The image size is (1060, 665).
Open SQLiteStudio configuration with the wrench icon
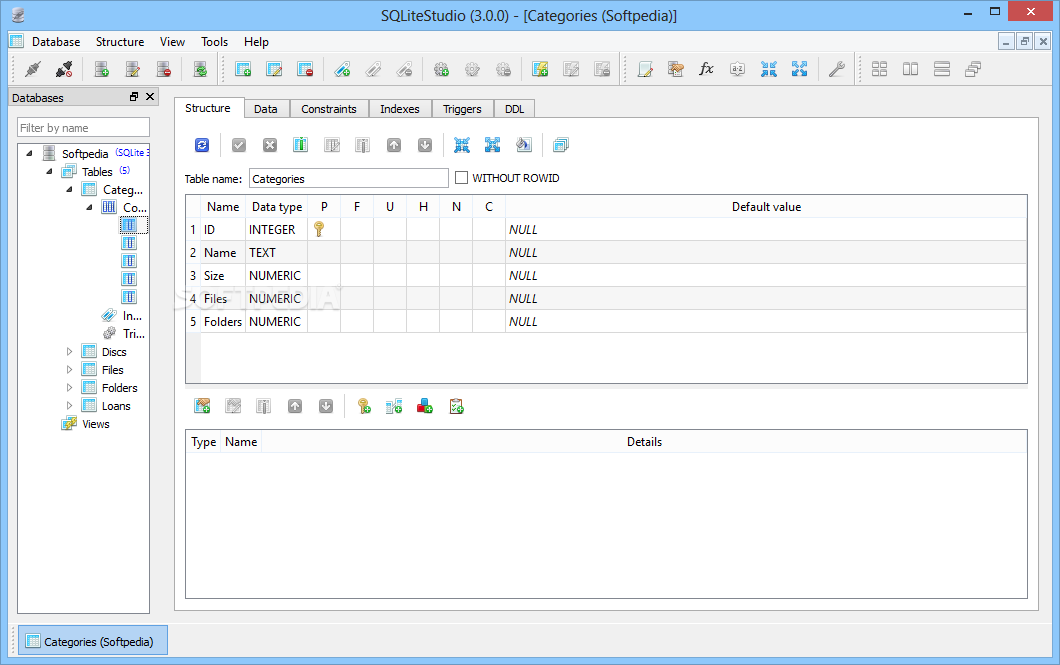tap(837, 68)
